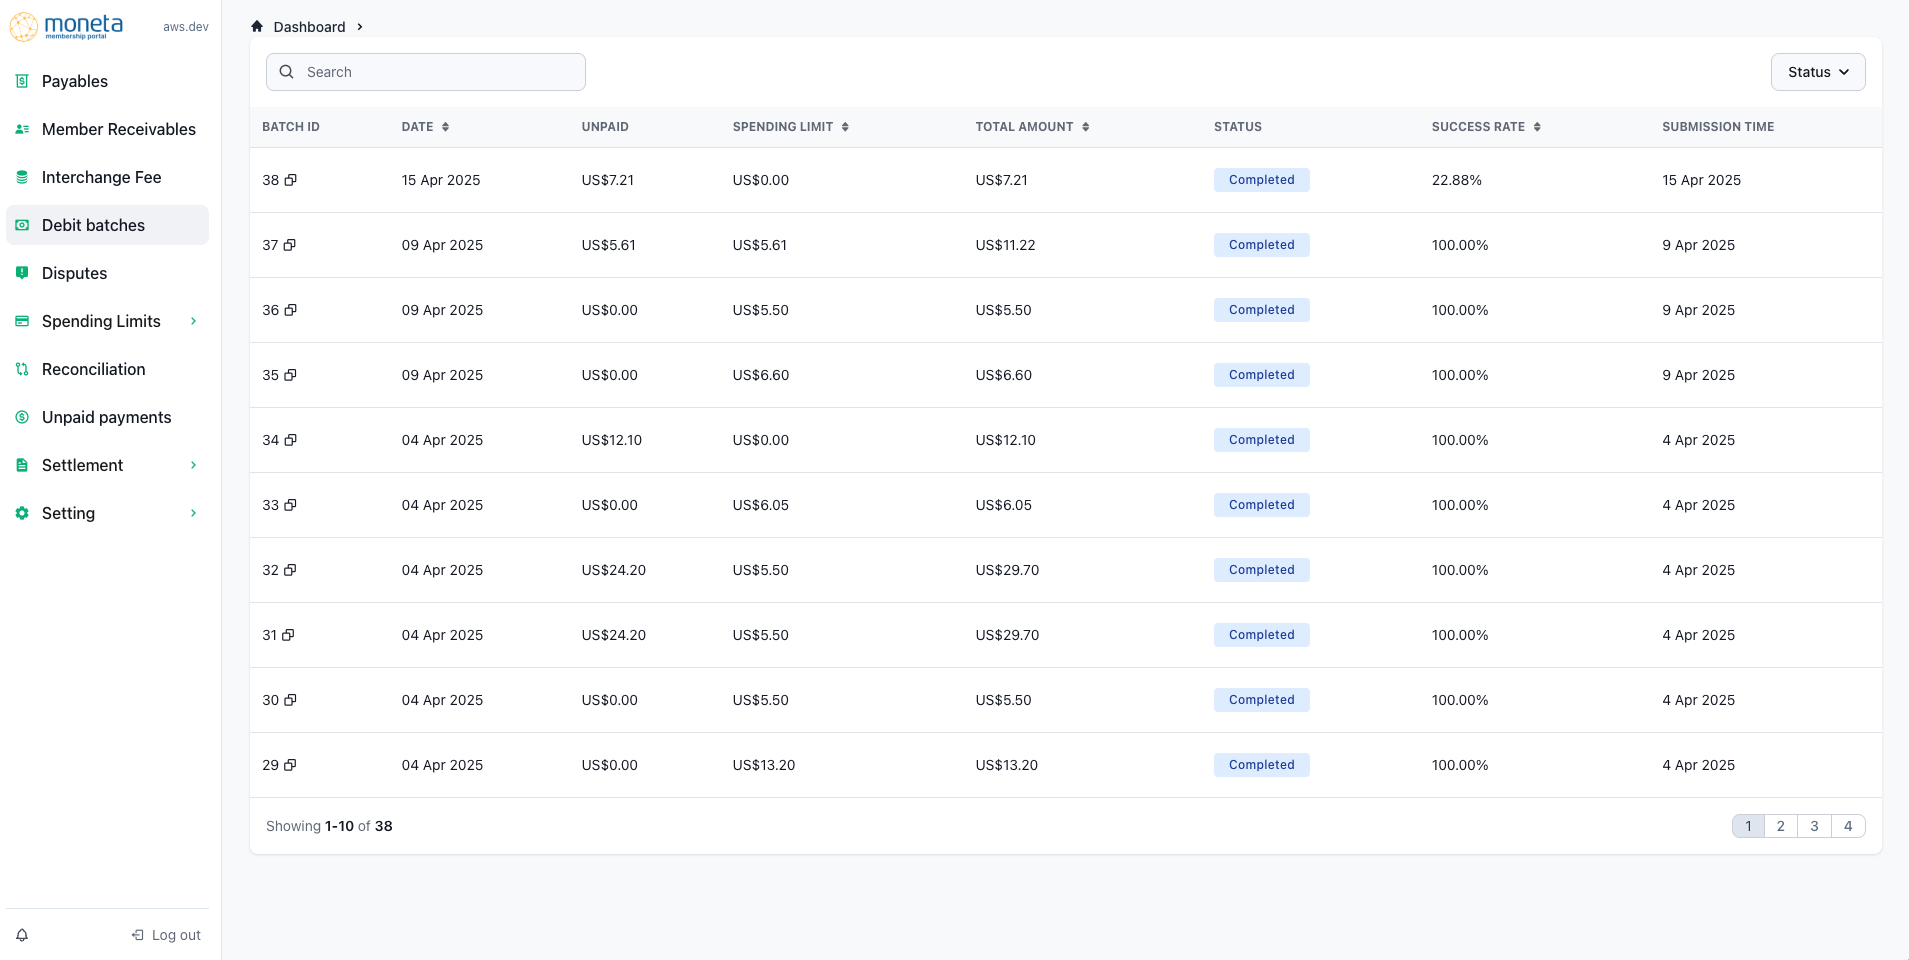Viewport: 1909px width, 960px height.
Task: Click success rate 22.88%
Action: 1456,180
